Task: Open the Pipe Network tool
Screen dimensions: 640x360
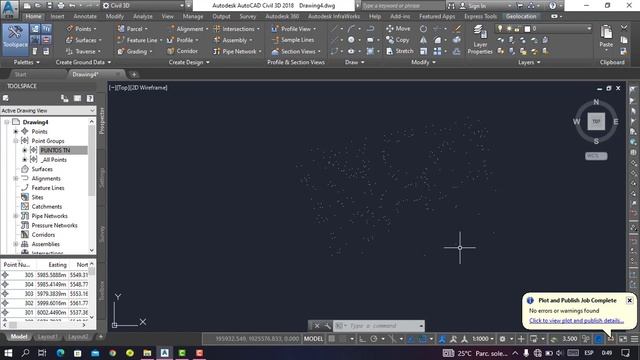Action: tap(237, 51)
